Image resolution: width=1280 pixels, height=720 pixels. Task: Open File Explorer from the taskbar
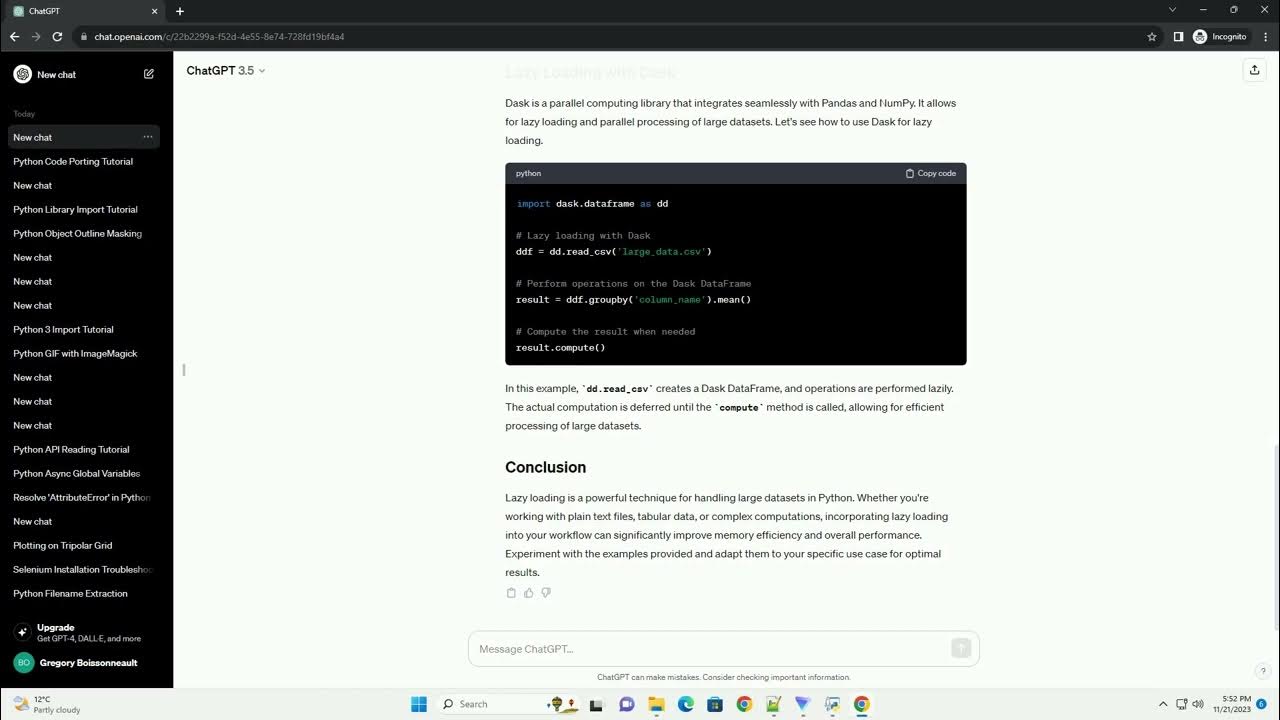click(x=657, y=704)
